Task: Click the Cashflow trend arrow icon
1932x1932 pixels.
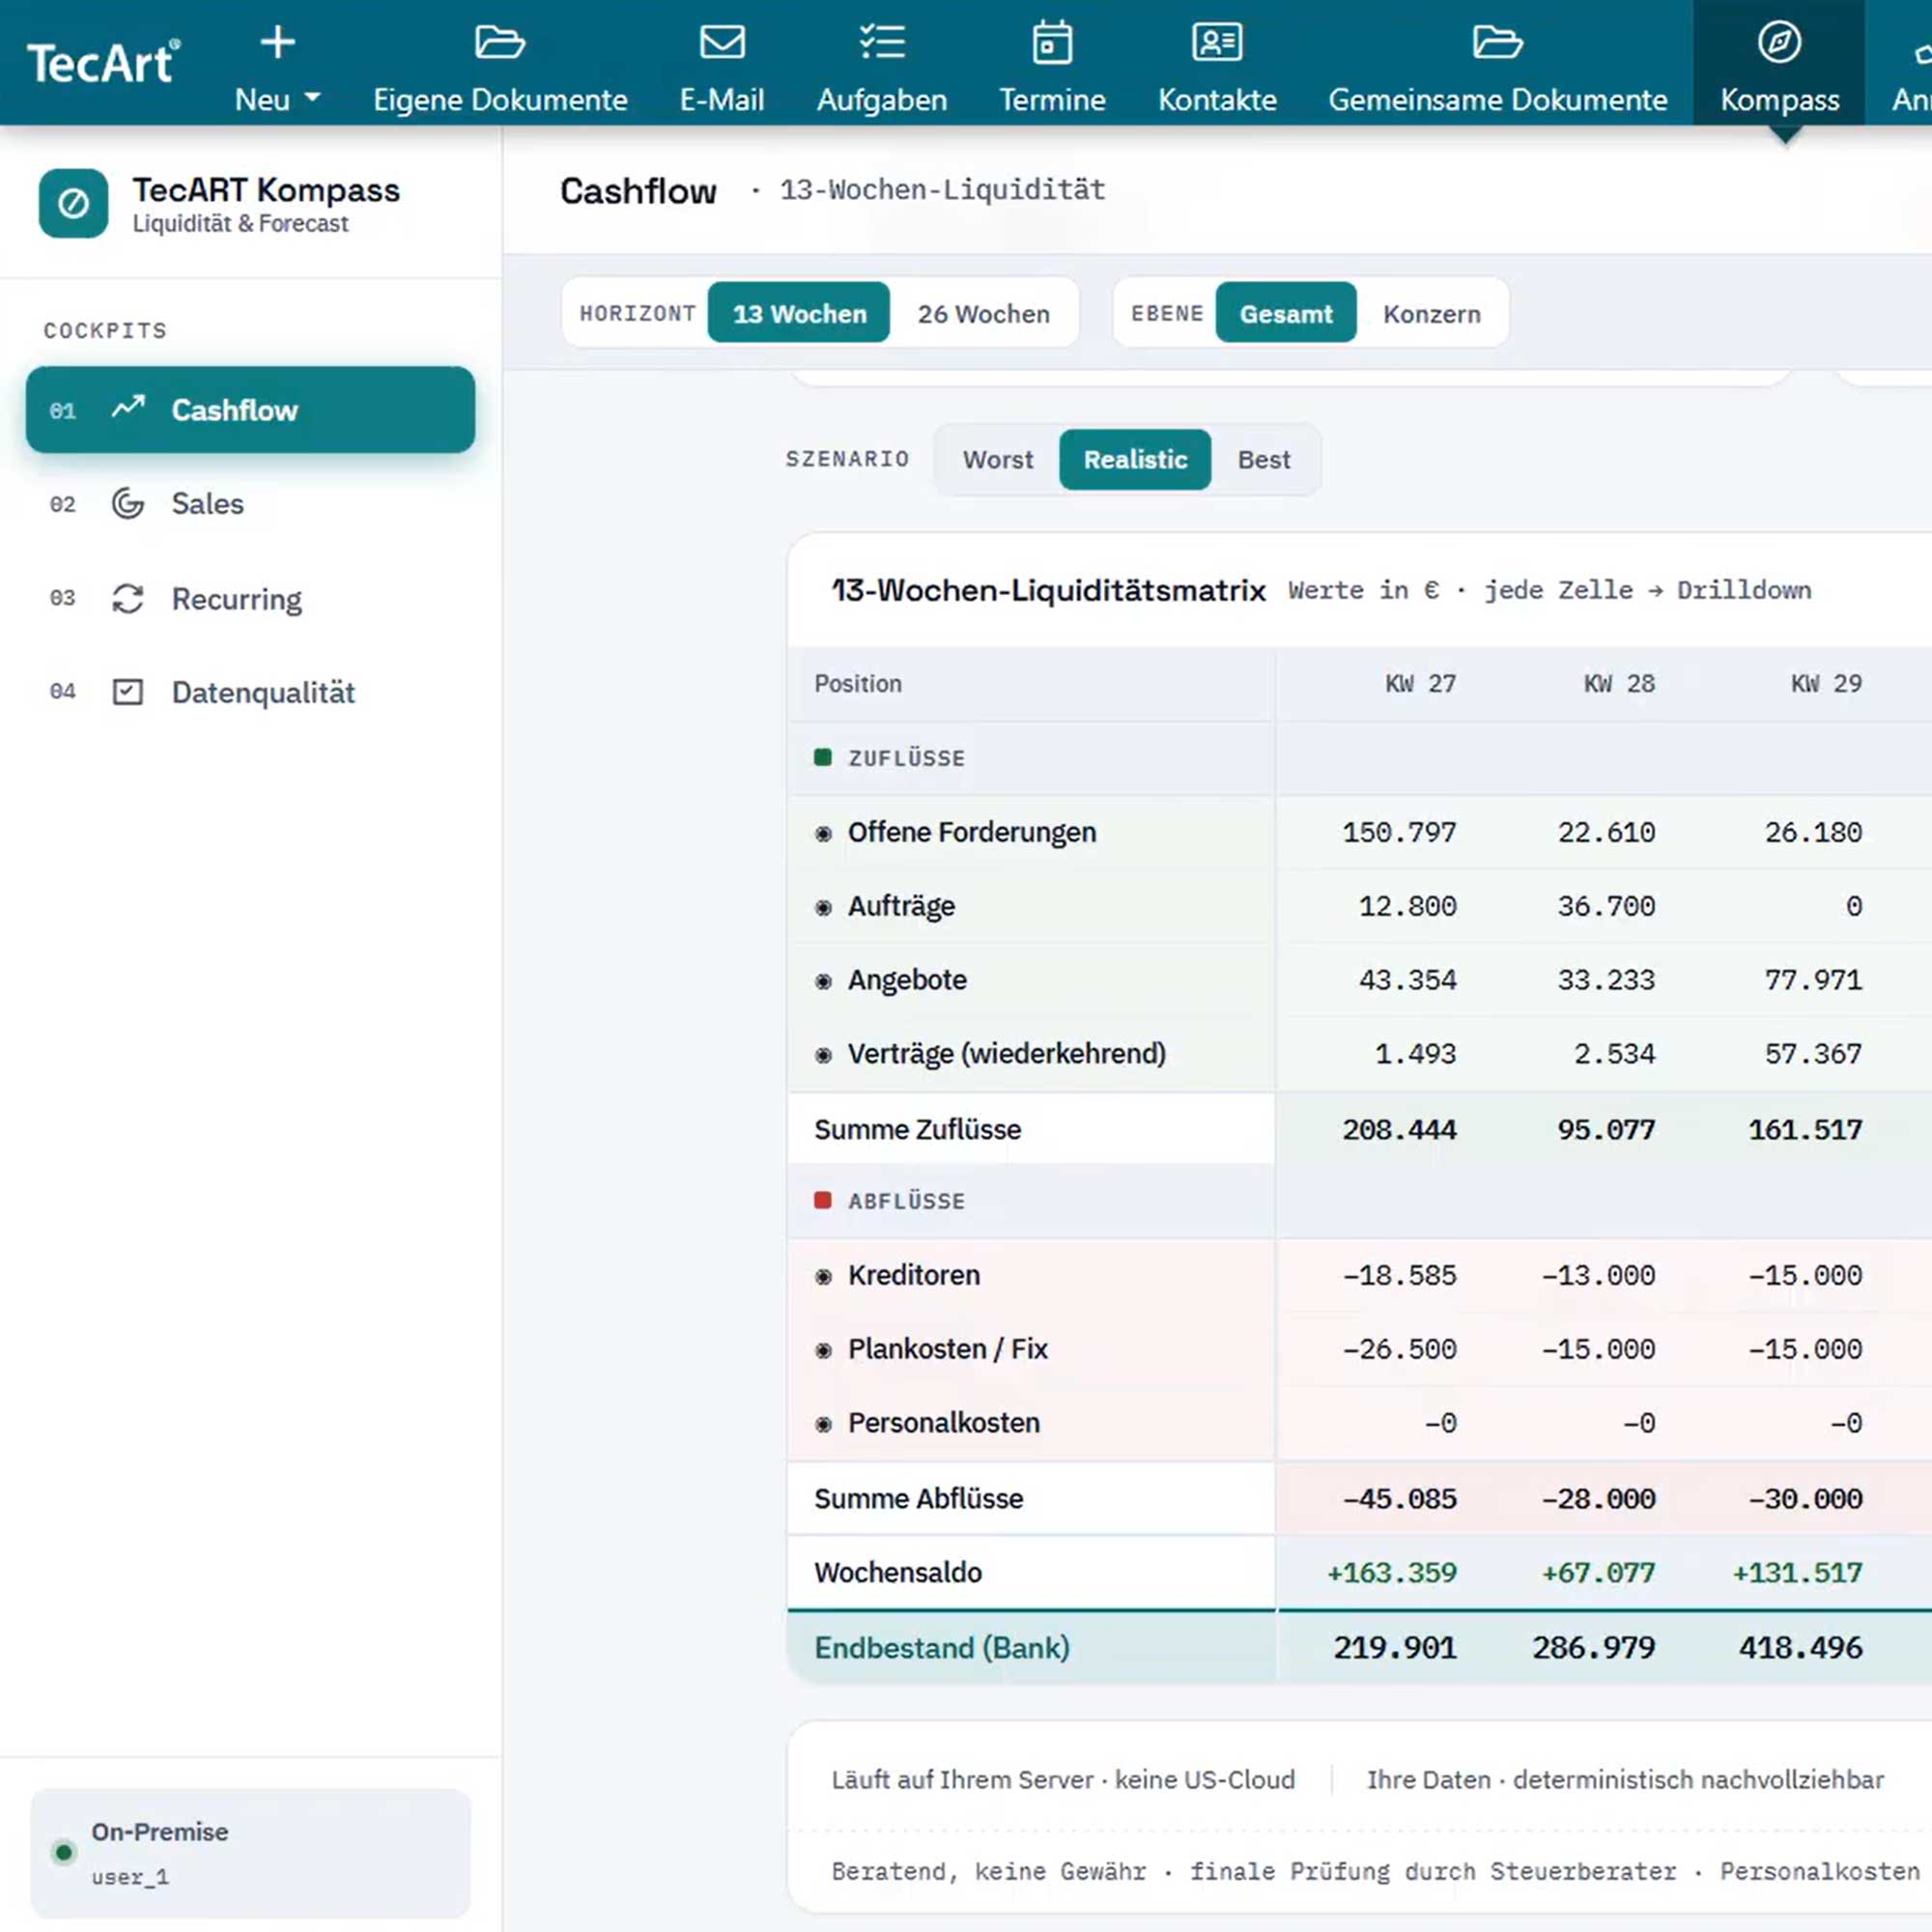Action: pos(128,407)
